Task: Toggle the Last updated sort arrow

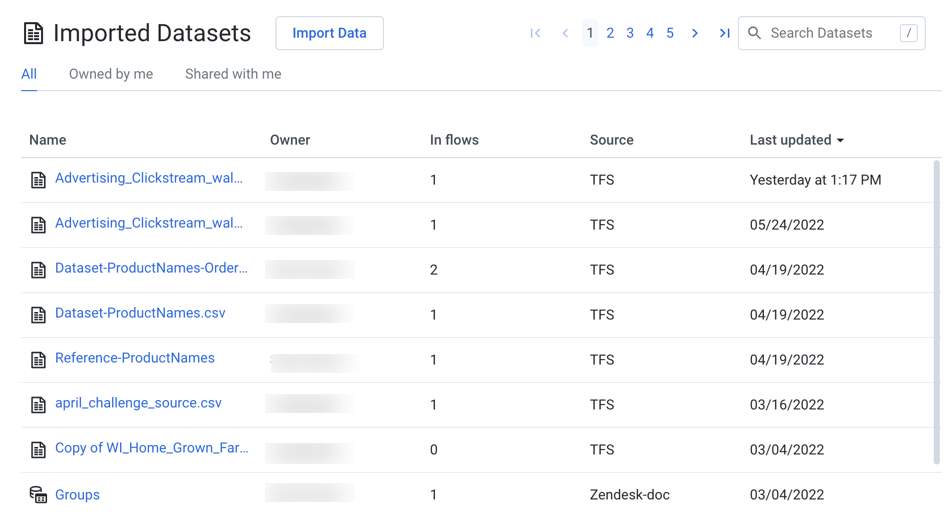Action: 840,140
